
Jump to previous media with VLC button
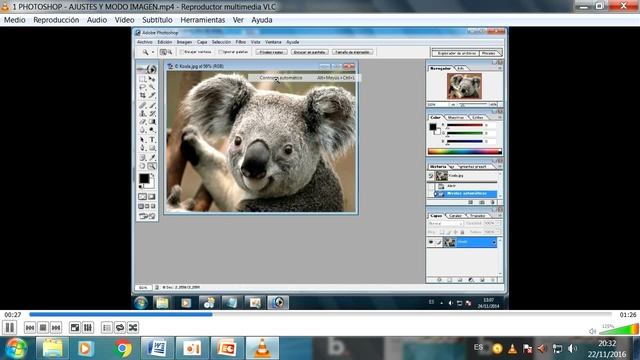30,328
